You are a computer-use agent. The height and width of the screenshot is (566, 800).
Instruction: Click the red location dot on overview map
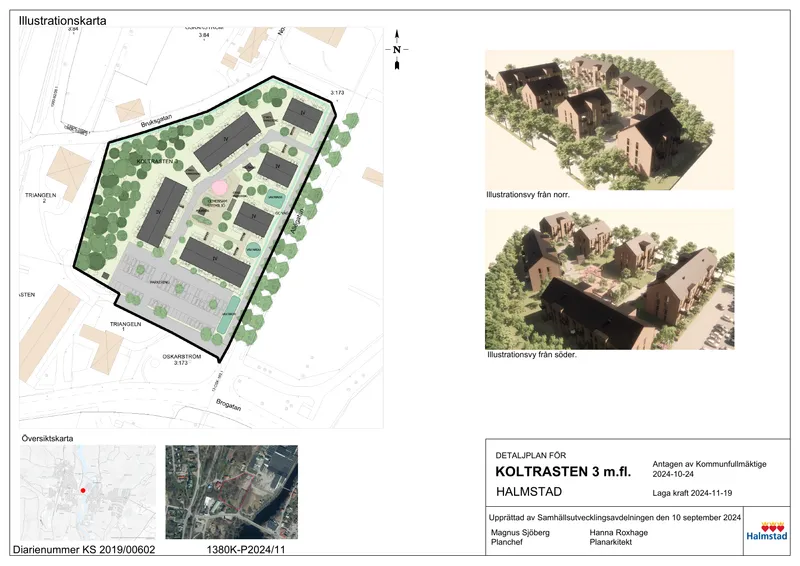coord(83,490)
